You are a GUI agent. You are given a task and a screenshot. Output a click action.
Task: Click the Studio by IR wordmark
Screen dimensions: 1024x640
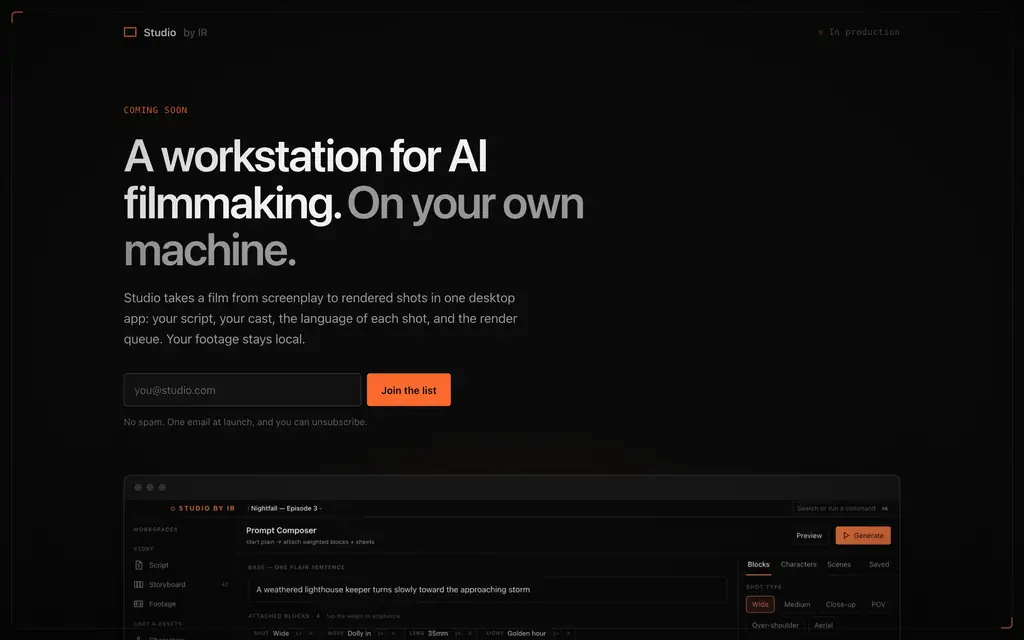(175, 32)
